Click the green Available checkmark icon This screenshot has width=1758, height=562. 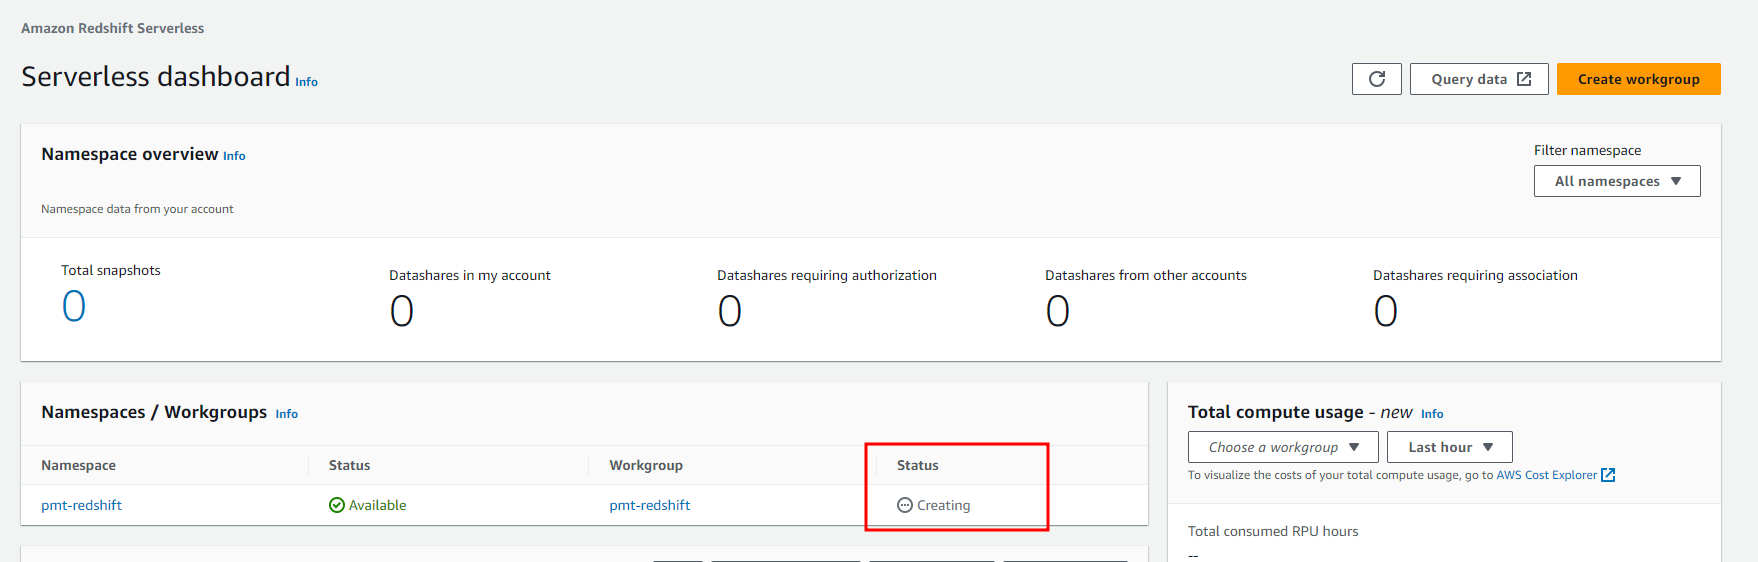pyautogui.click(x=337, y=505)
